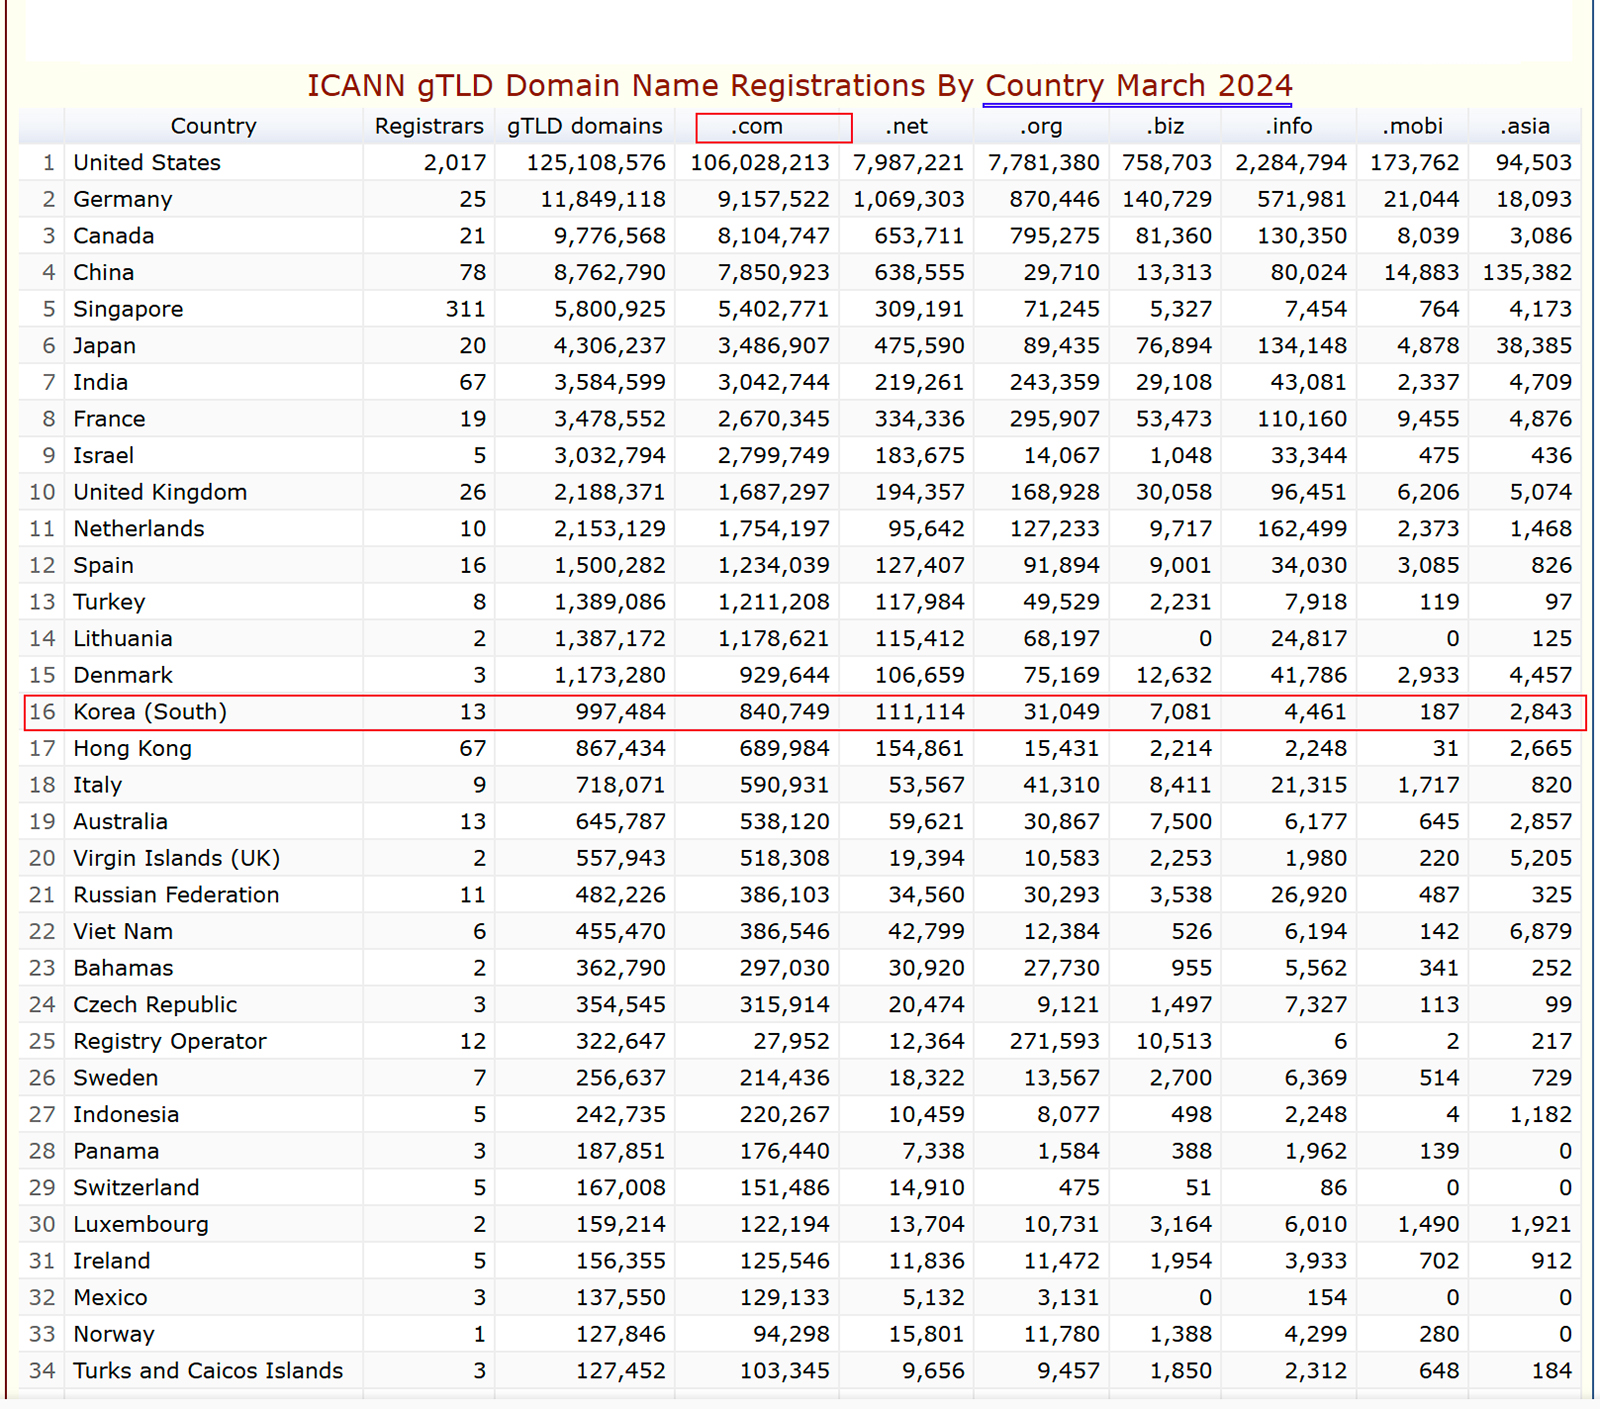Screen dimensions: 1600x1409
Task: Select the .info column header
Action: tap(1289, 126)
